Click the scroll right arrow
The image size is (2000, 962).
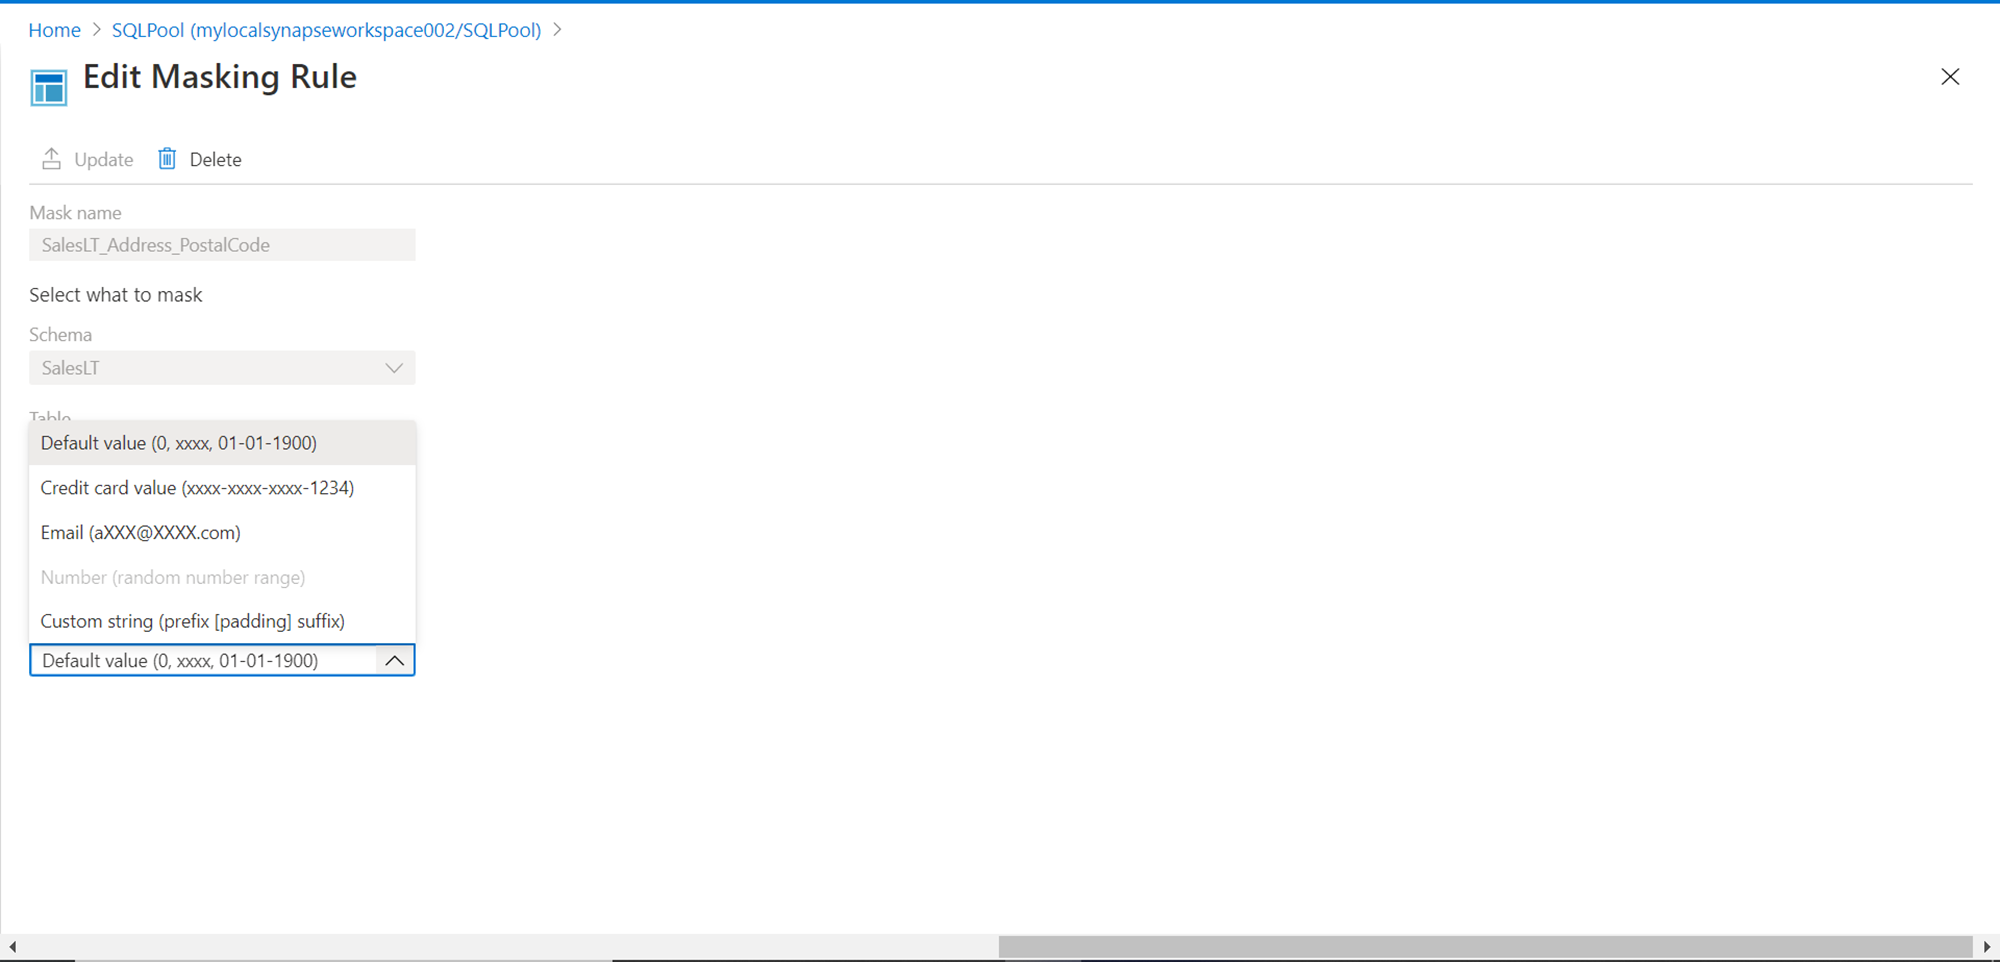coord(1987,946)
